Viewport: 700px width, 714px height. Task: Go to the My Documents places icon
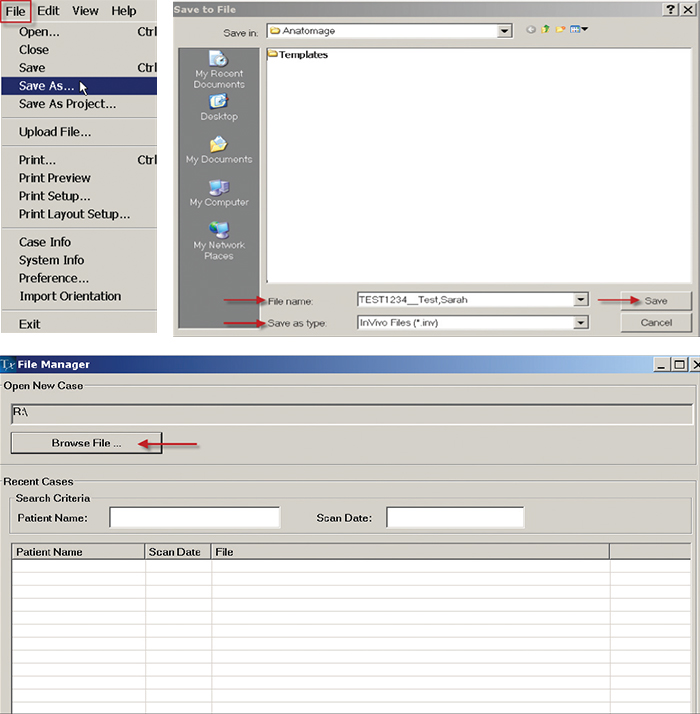click(218, 146)
